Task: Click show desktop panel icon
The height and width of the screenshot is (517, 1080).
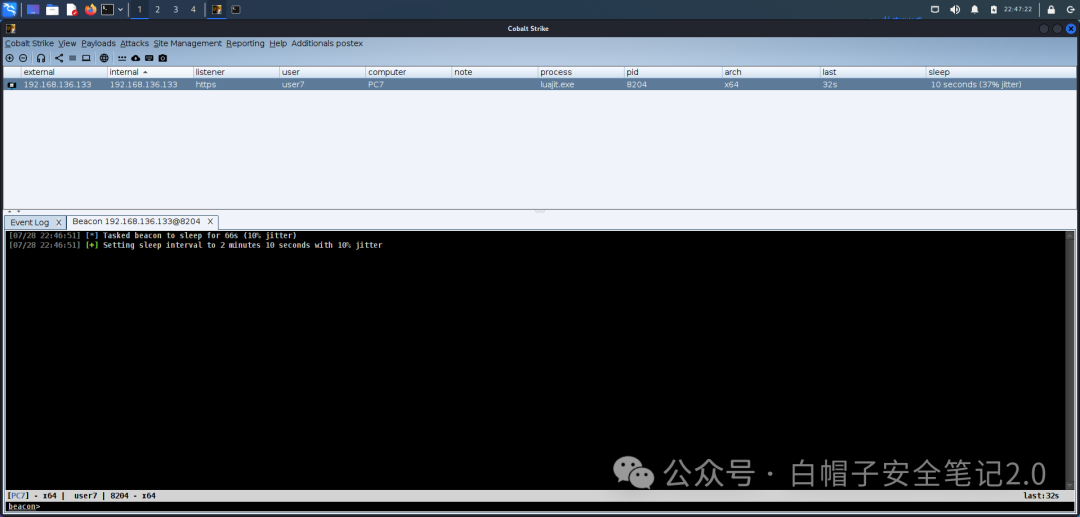Action: [x=33, y=10]
